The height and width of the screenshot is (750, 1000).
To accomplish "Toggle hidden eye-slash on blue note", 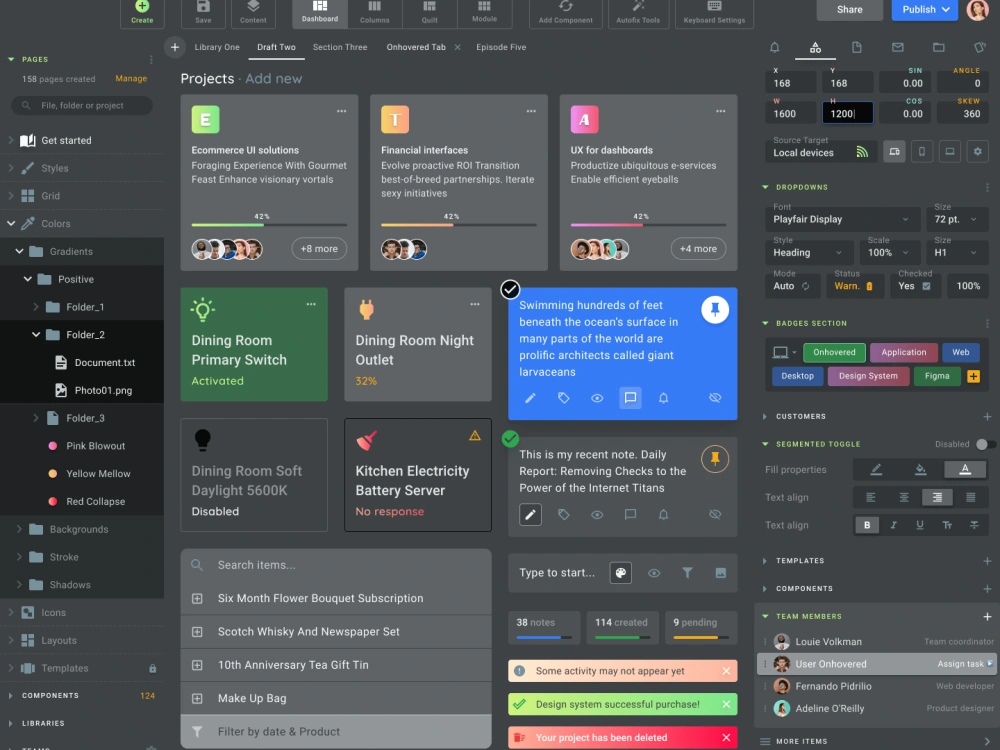I will pos(715,398).
